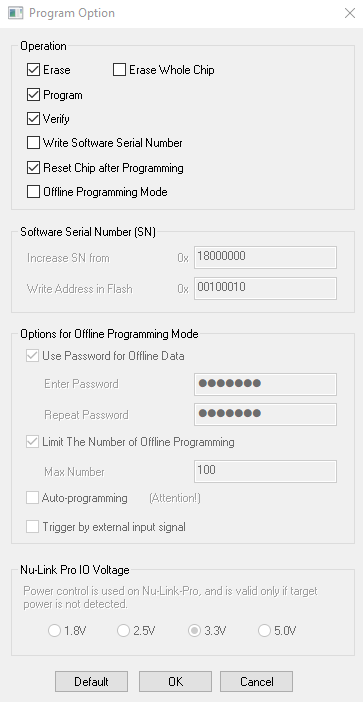363x702 pixels.
Task: Select the 5.0V voltage radio button
Action: pyautogui.click(x=264, y=631)
